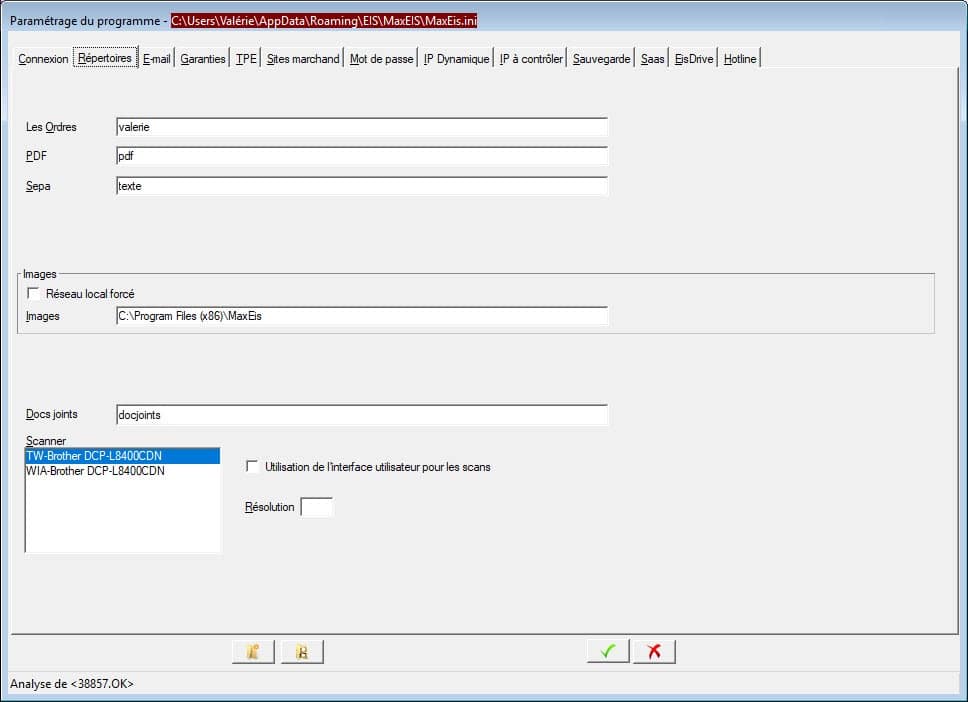
Task: Open the Connexion tab
Action: [43, 59]
